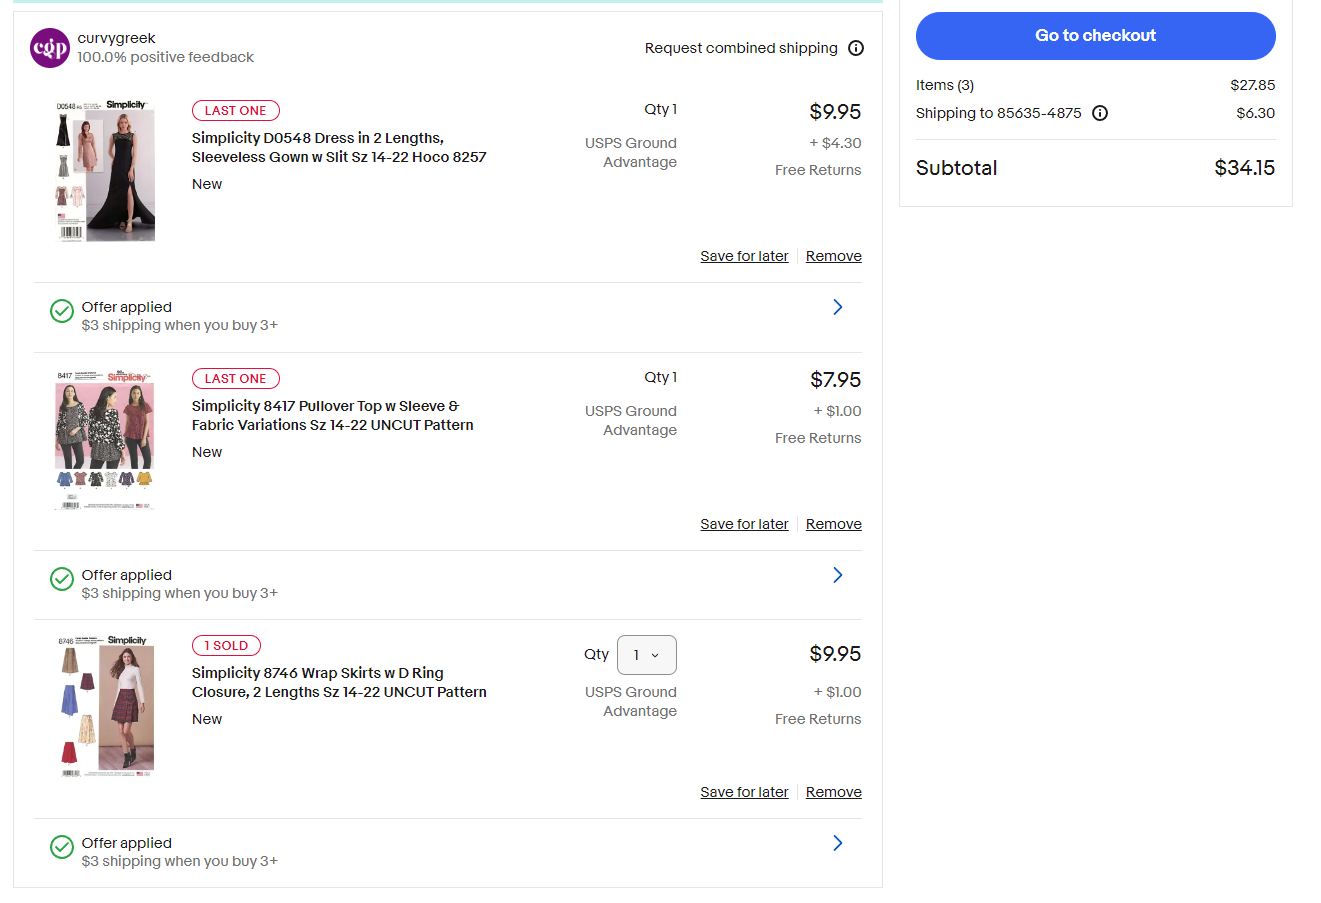Click the $6.30 shipping total in the summary
Viewport: 1321px width, 903px height.
[x=1256, y=113]
